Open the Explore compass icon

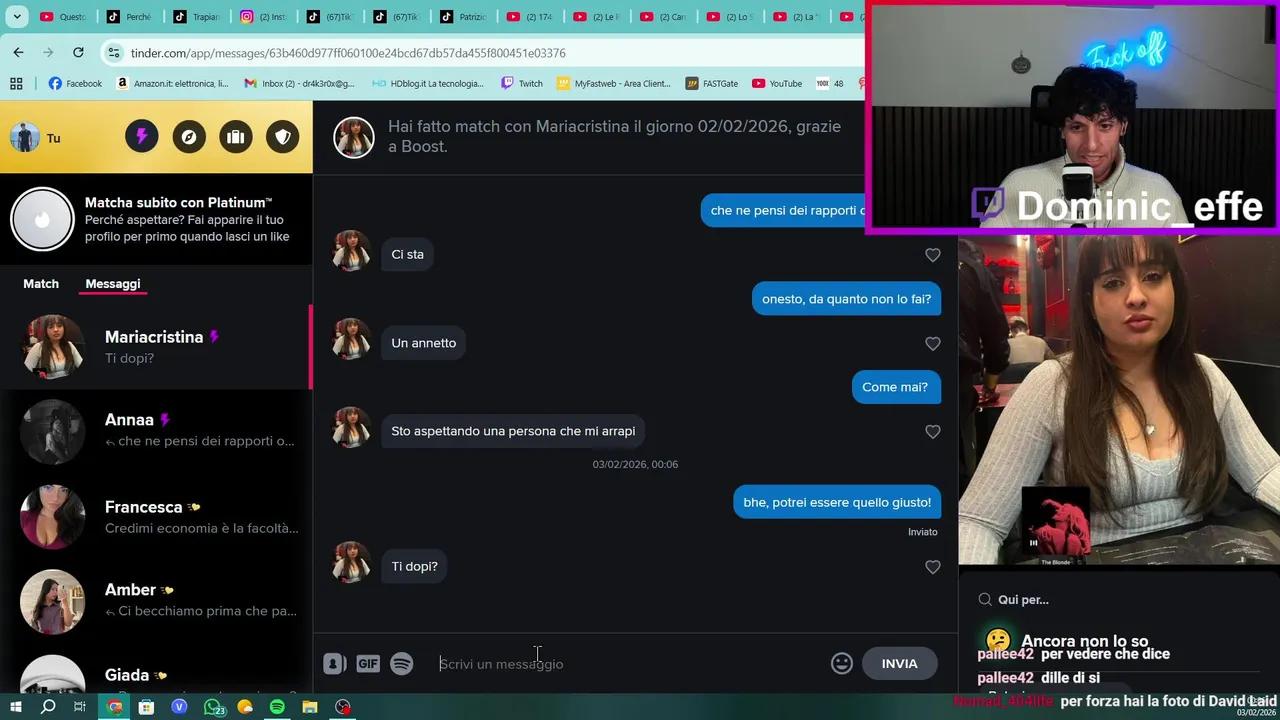click(189, 136)
